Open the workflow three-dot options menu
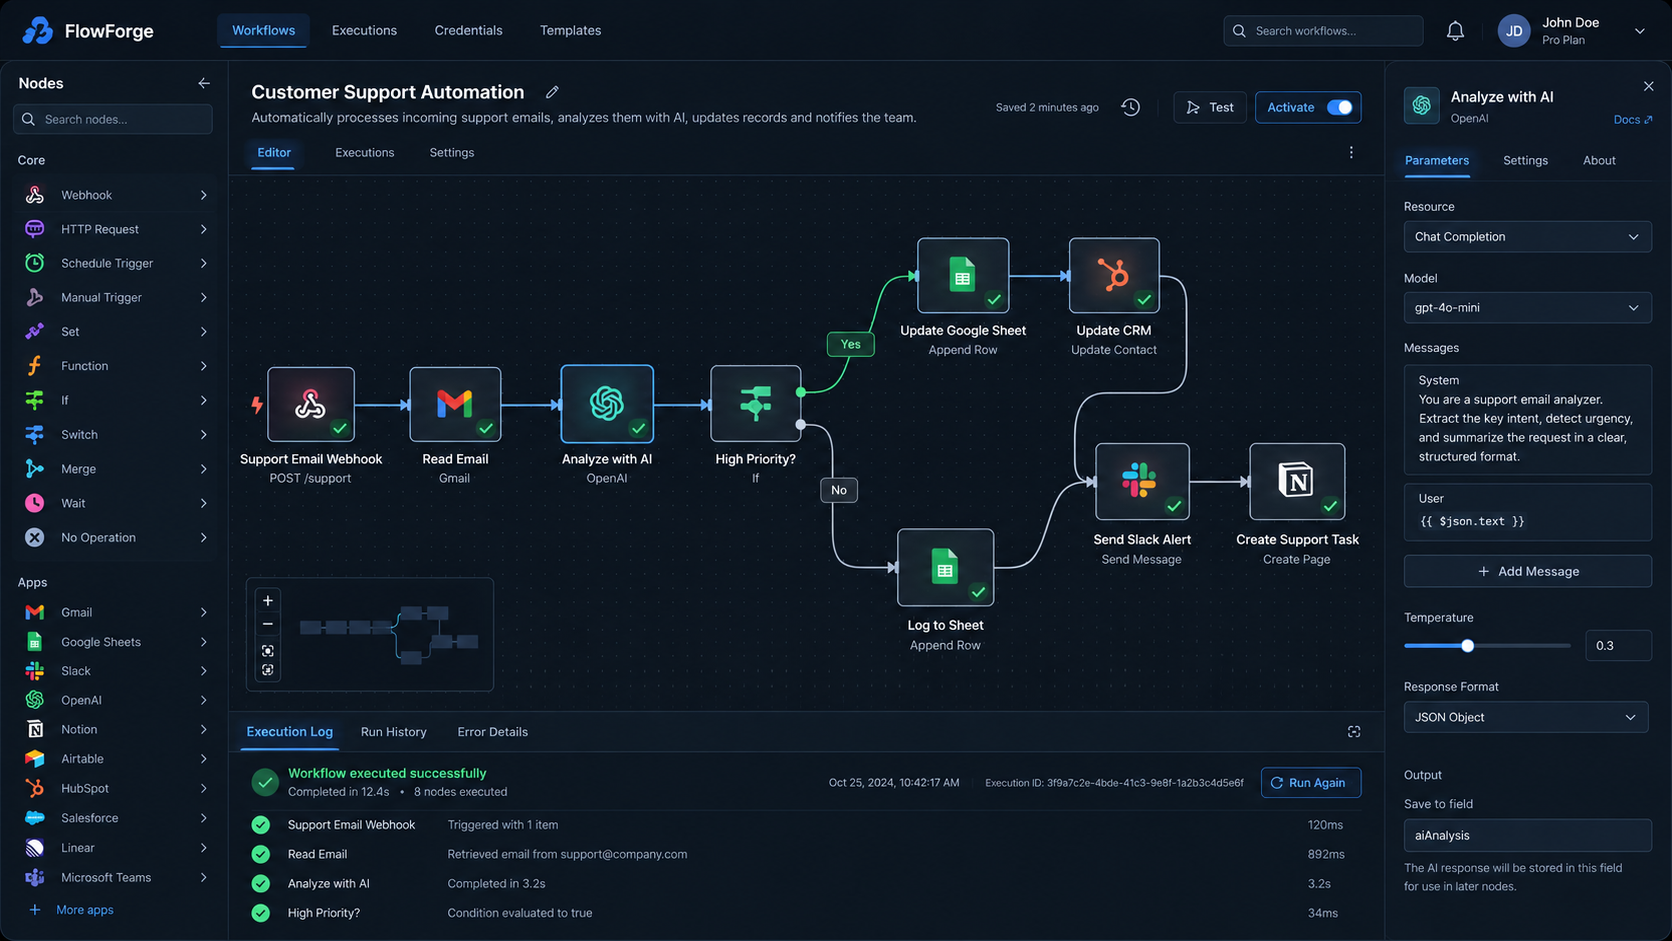1672x941 pixels. (x=1351, y=153)
